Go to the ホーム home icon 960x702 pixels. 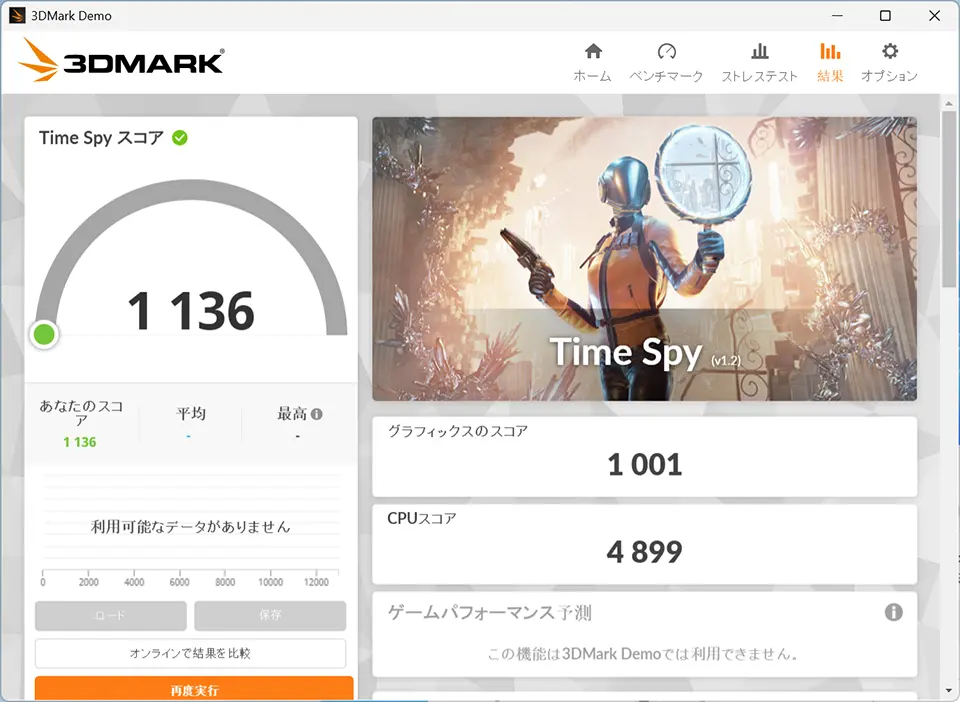tap(593, 51)
